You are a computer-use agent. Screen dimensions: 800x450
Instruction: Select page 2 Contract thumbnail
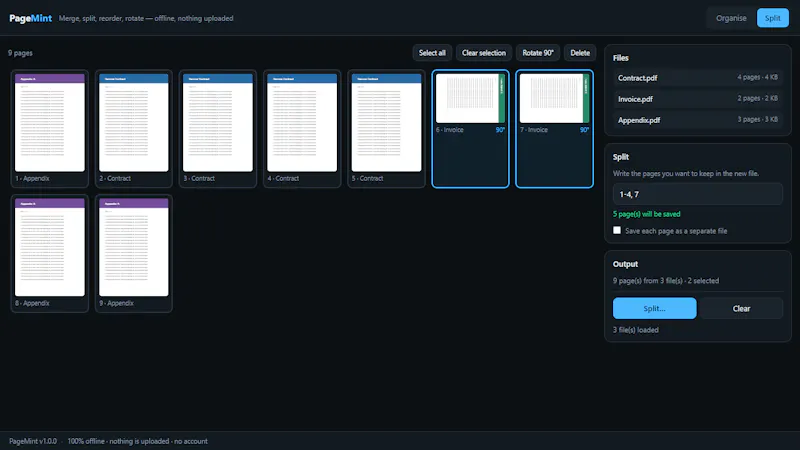point(134,129)
